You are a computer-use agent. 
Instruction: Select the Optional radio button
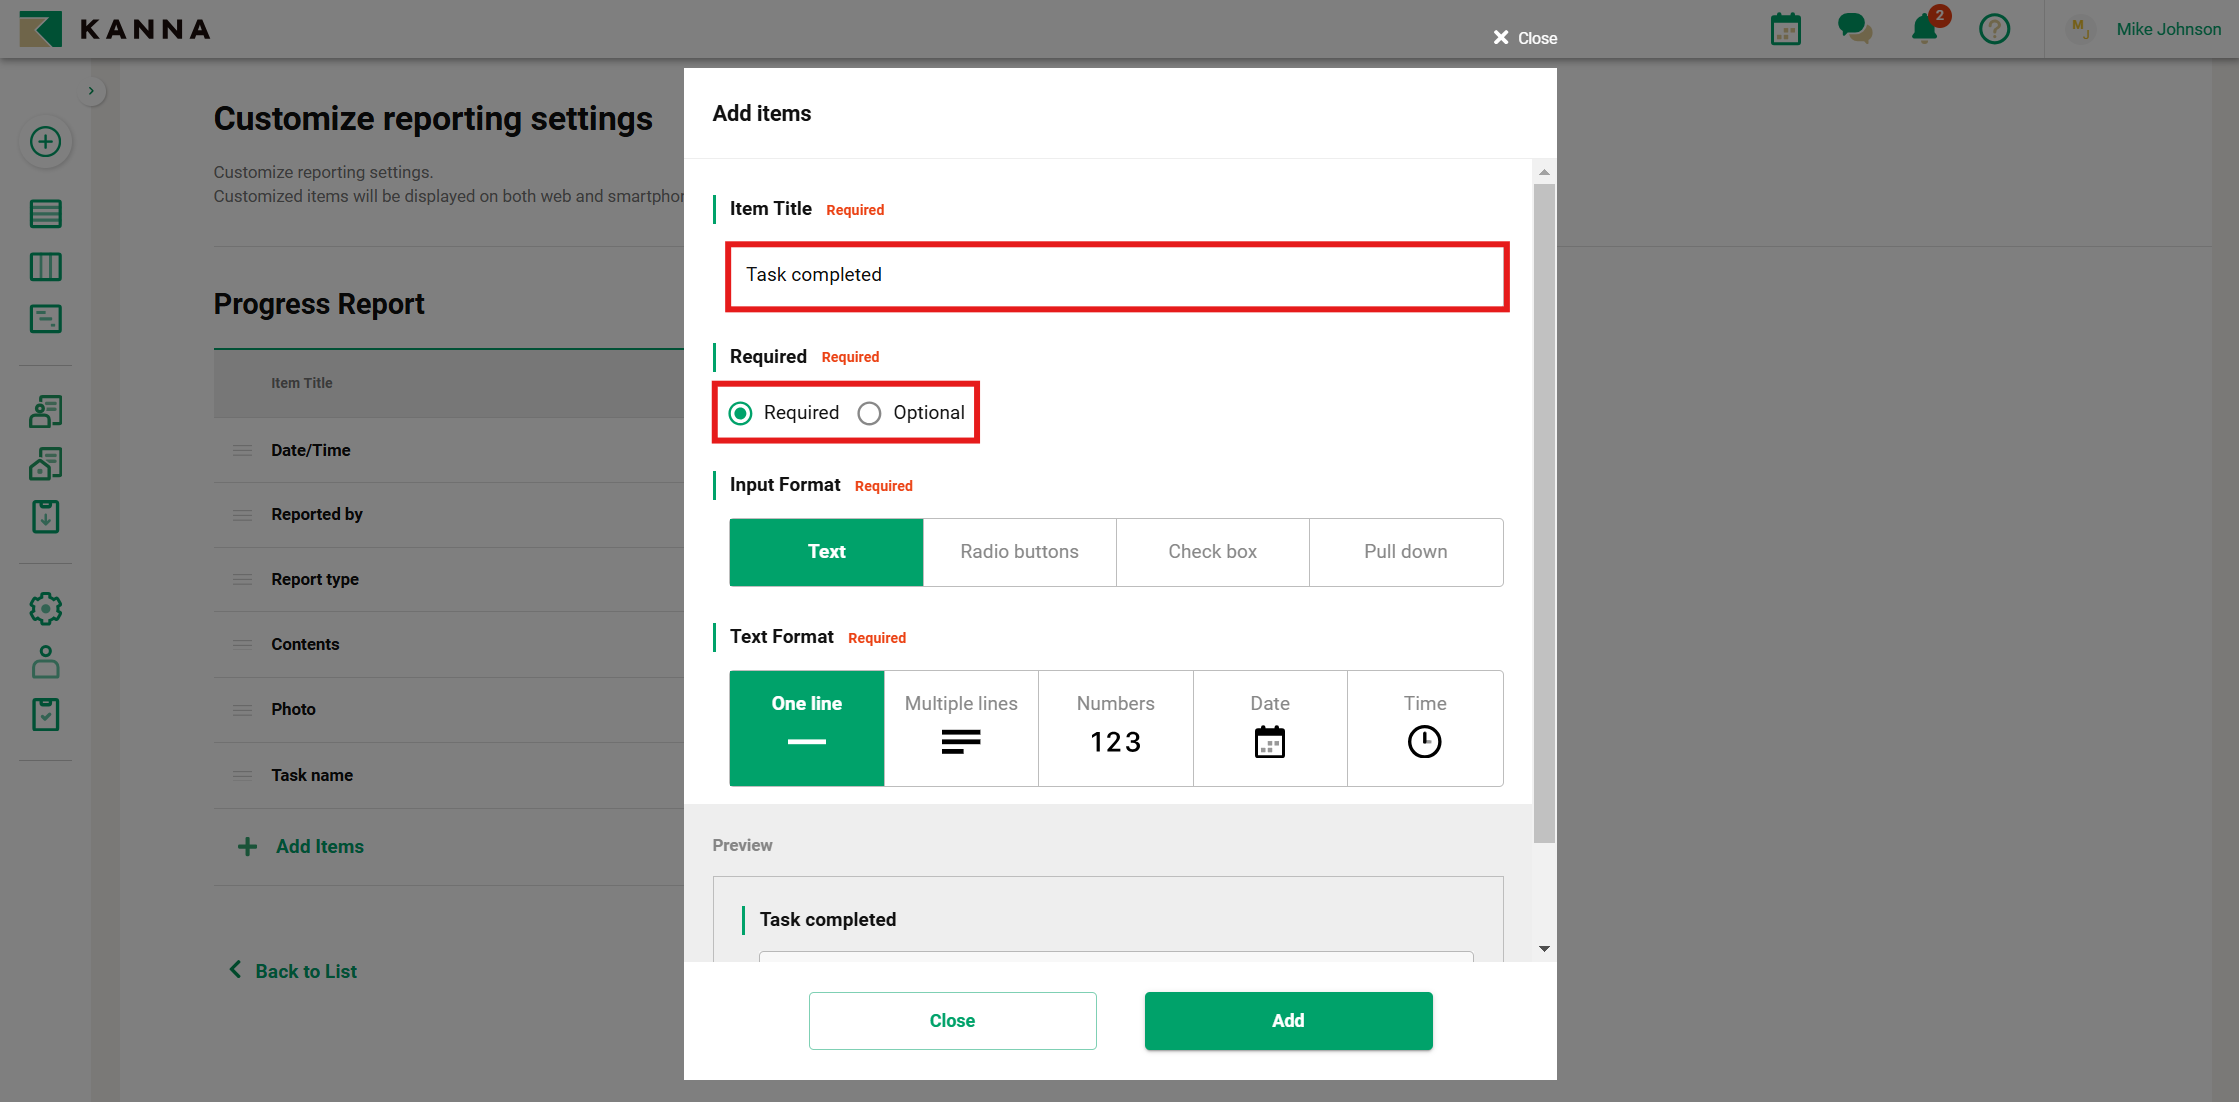point(870,413)
